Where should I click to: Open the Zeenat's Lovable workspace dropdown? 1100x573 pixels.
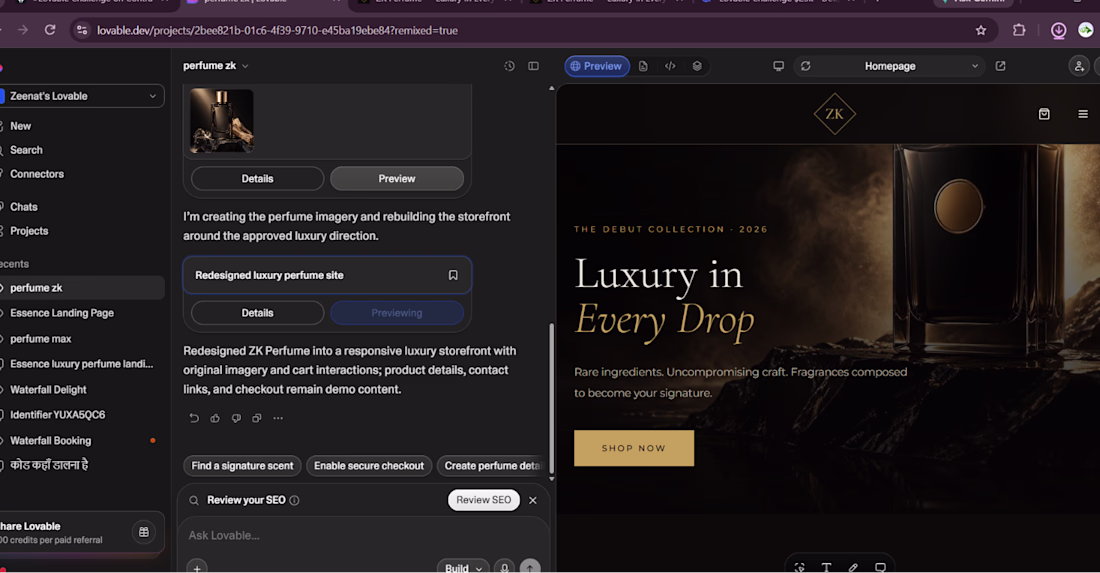pyautogui.click(x=81, y=96)
